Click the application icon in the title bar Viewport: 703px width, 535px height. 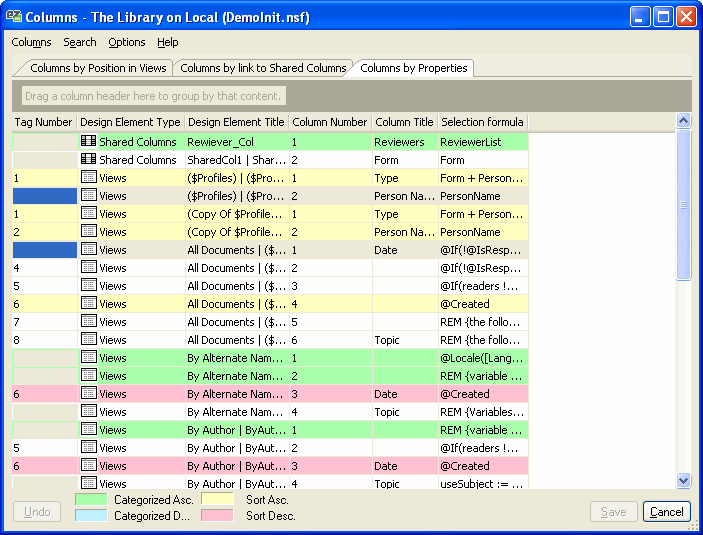[13, 17]
